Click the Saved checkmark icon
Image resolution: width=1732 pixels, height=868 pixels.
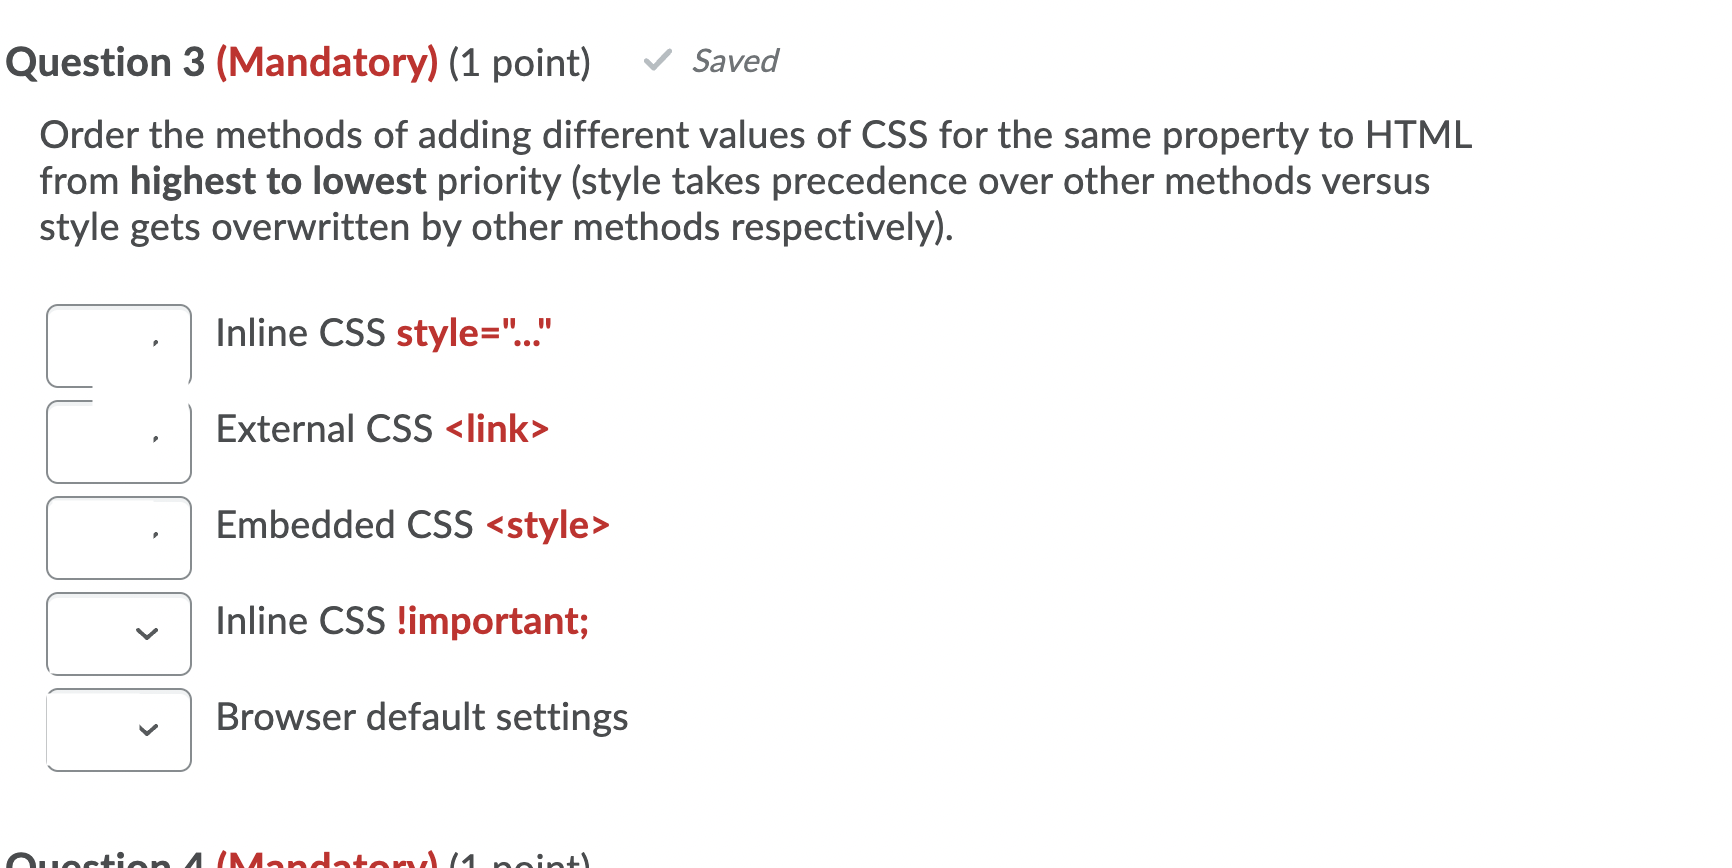(x=657, y=61)
